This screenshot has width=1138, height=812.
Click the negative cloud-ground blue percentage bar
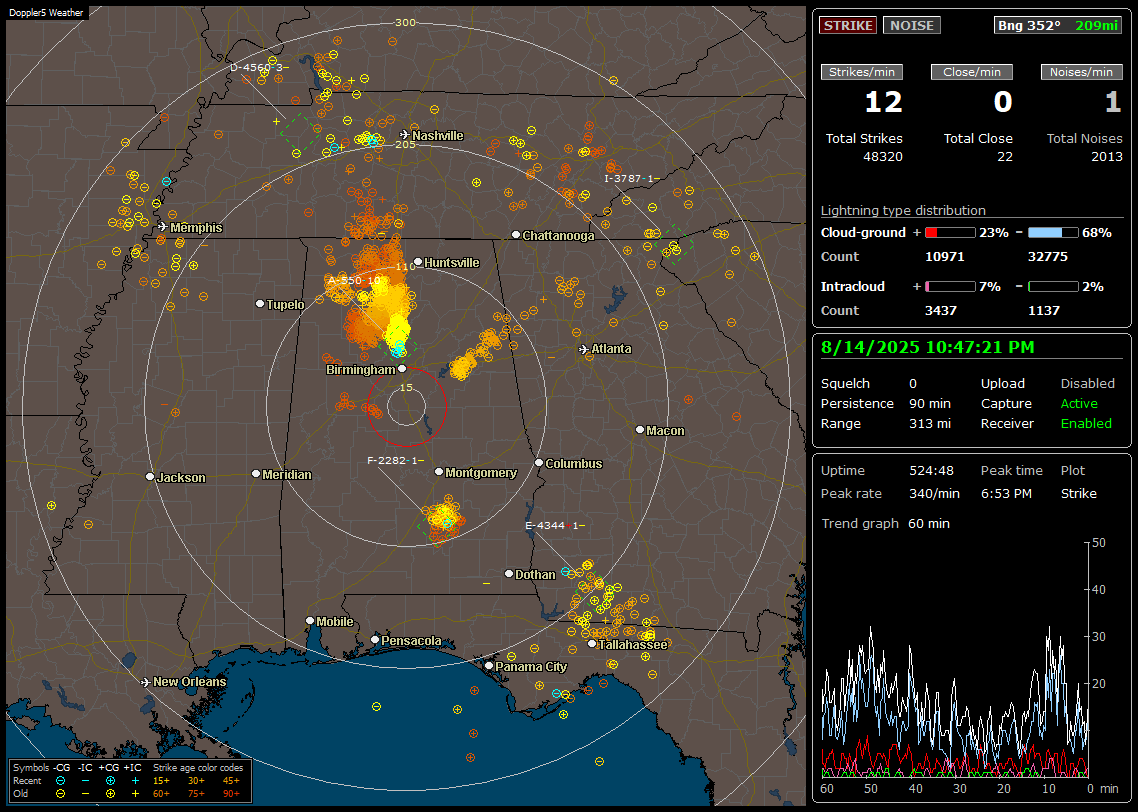1052,233
